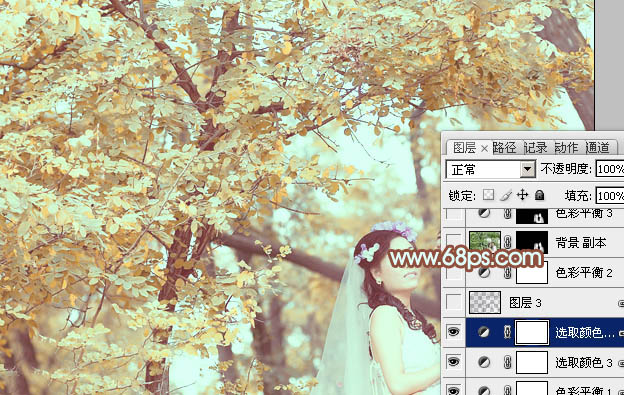Hide the 选取颜色 3 layer

[x=454, y=362]
